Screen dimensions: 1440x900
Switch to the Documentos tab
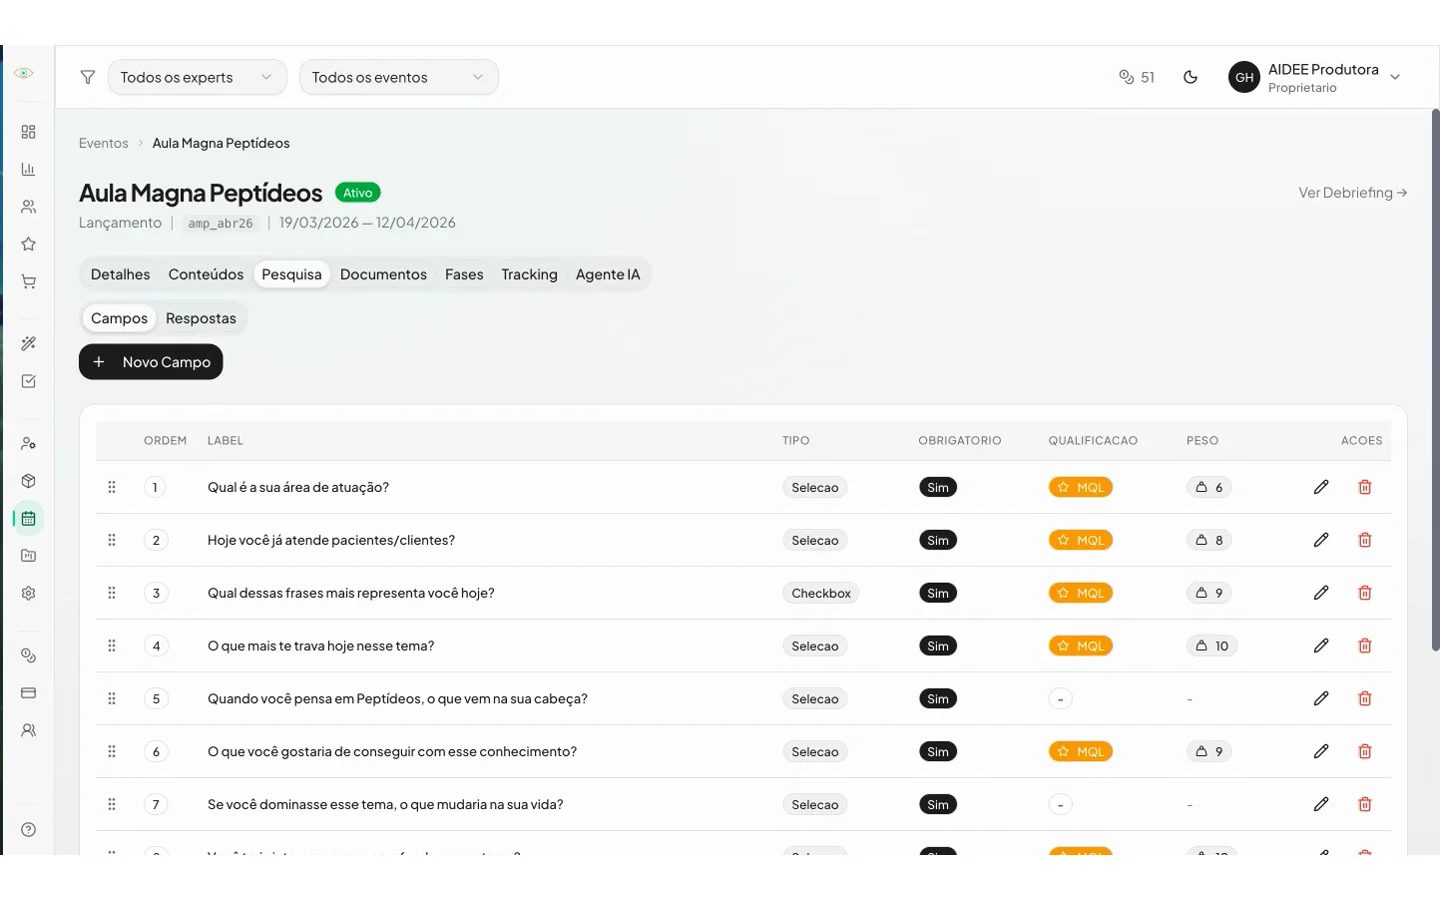point(383,274)
